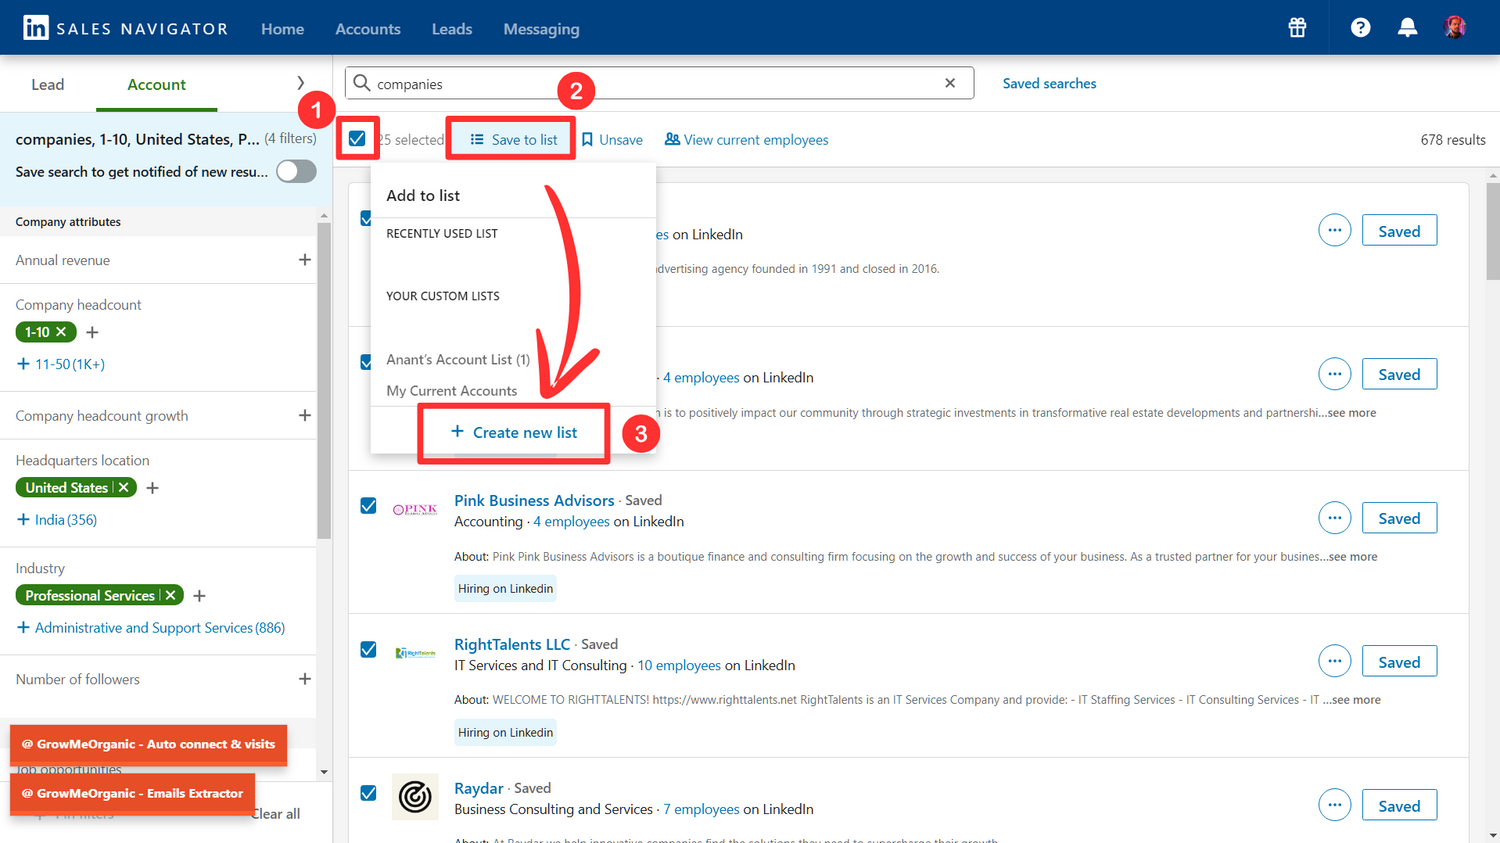Go to the Home menu

(x=283, y=29)
